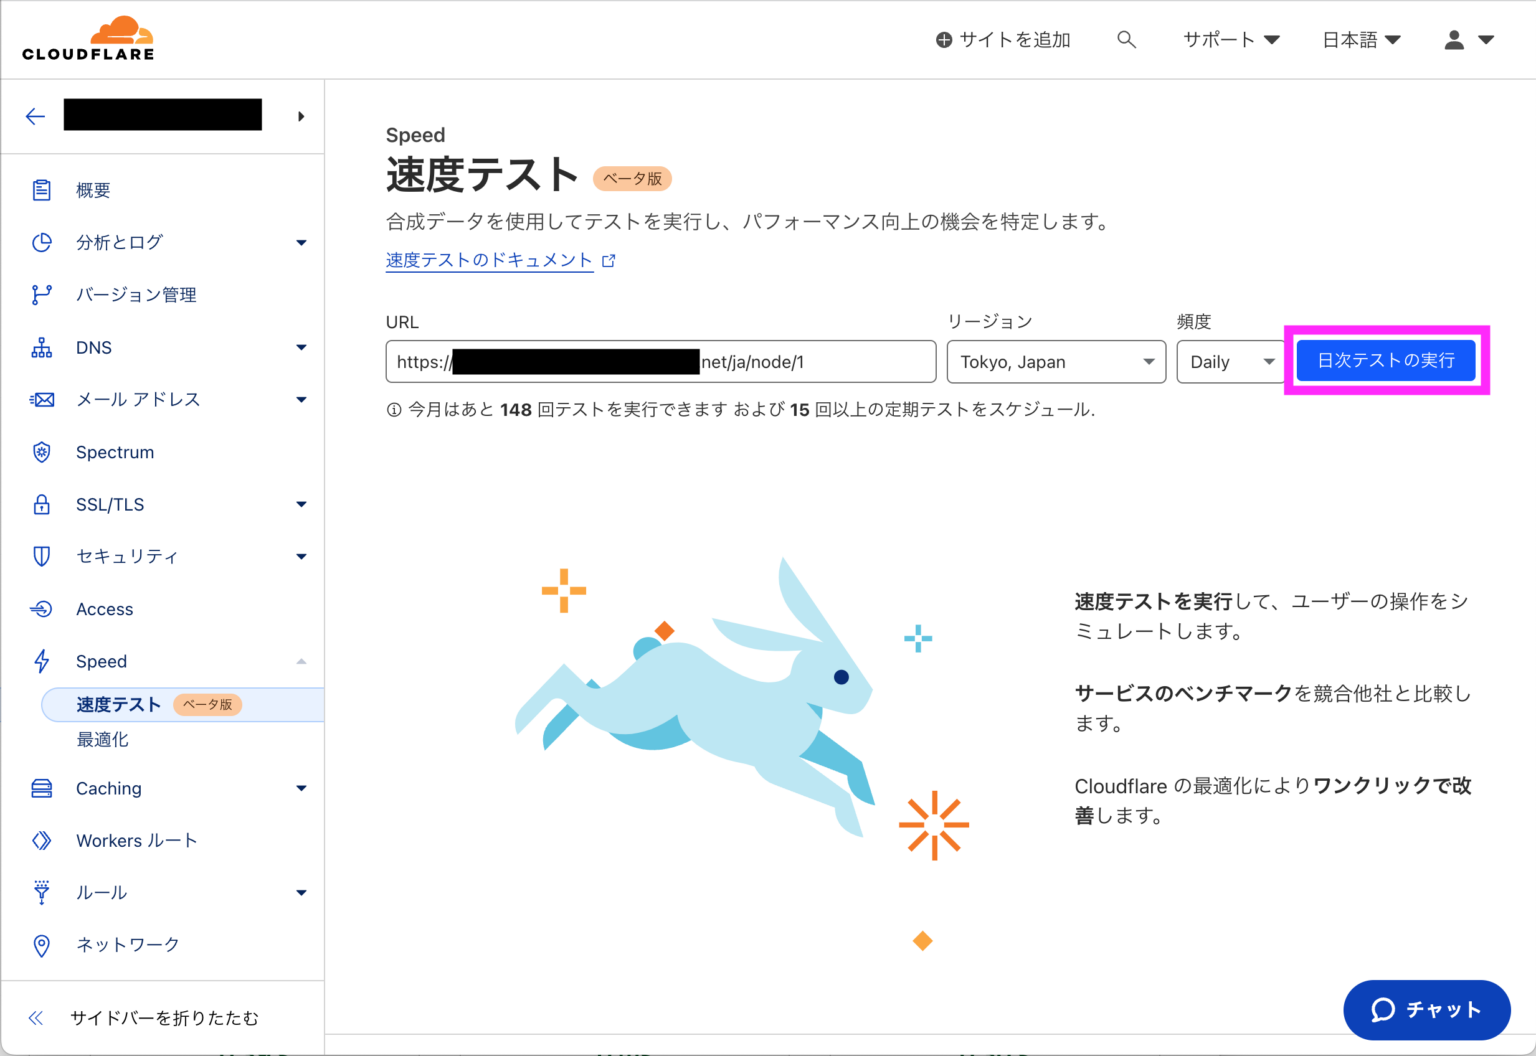Click the SSL/TLS shield icon

(41, 504)
